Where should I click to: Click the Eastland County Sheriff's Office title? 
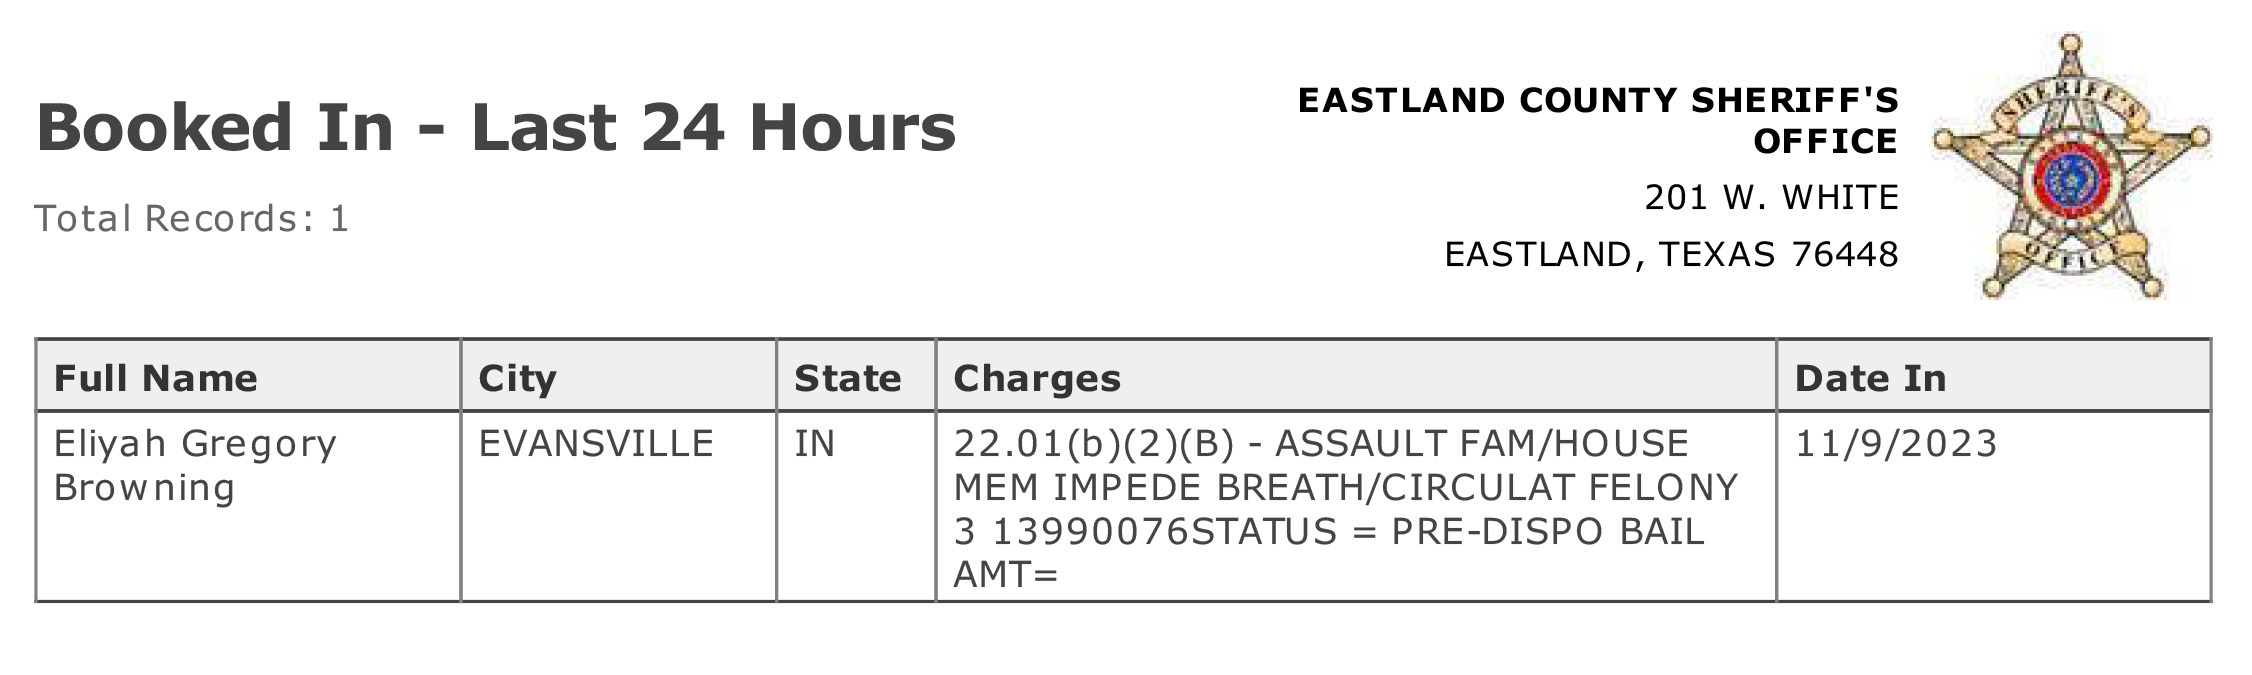(x=1598, y=120)
